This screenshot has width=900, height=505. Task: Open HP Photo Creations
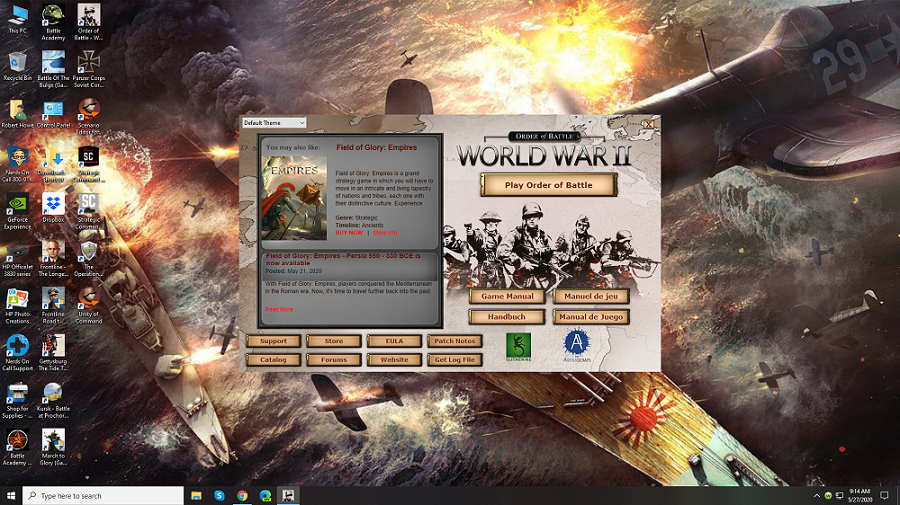[18, 306]
